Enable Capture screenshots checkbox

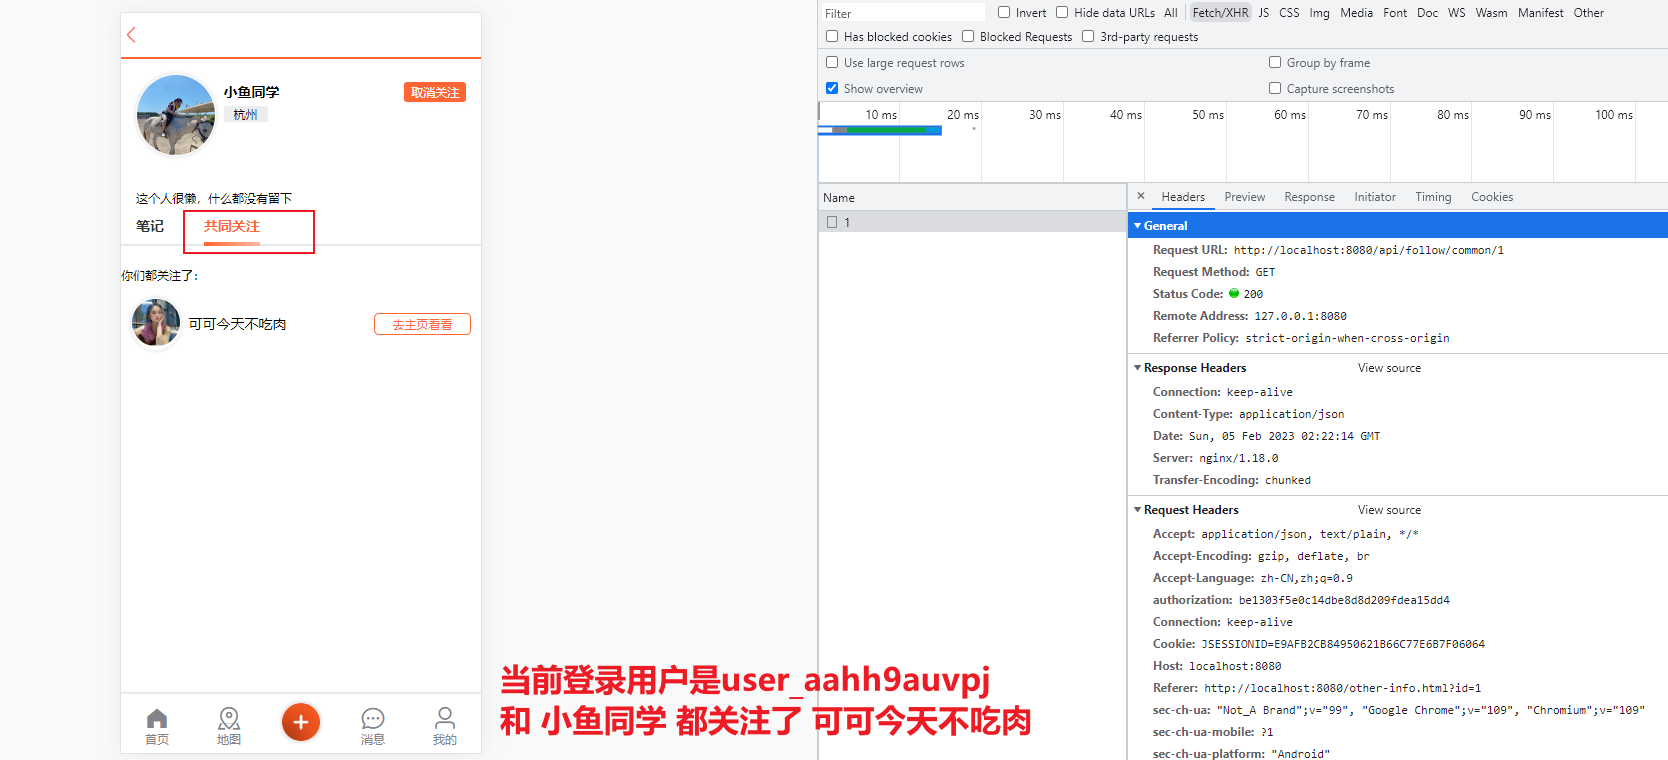1275,88
